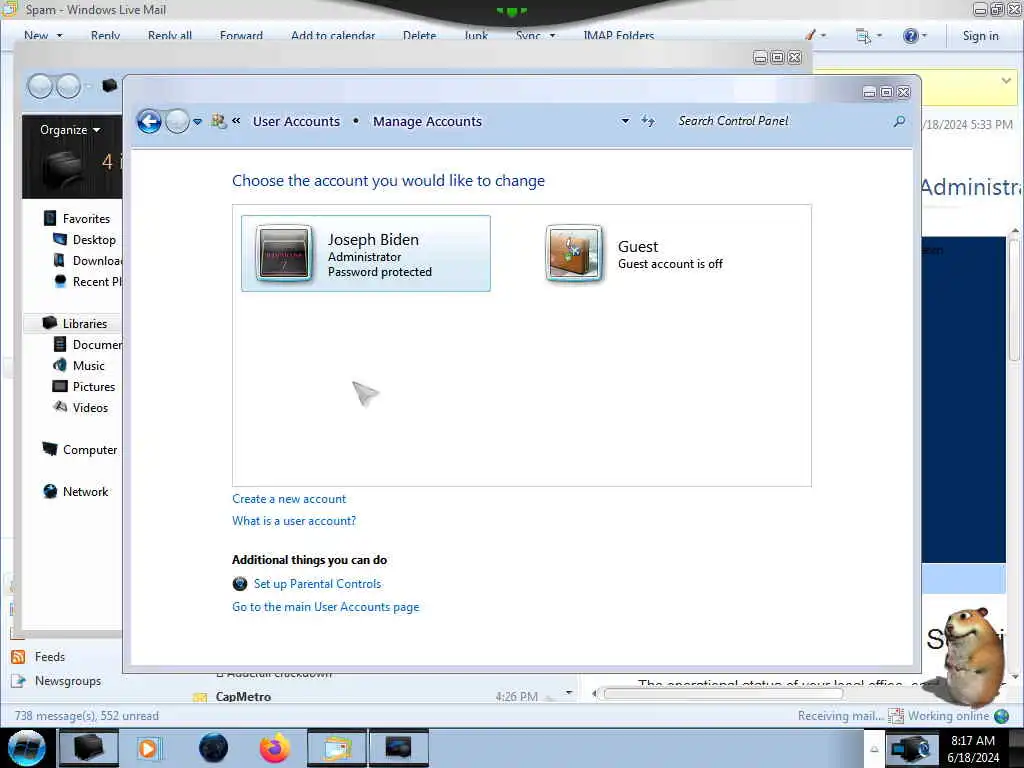The image size is (1024, 768).
Task: Click the Parental Controls globe icon
Action: 240,584
